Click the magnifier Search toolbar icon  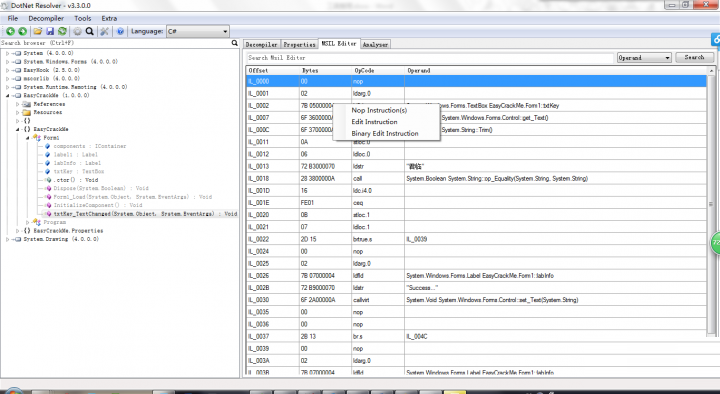[x=90, y=31]
